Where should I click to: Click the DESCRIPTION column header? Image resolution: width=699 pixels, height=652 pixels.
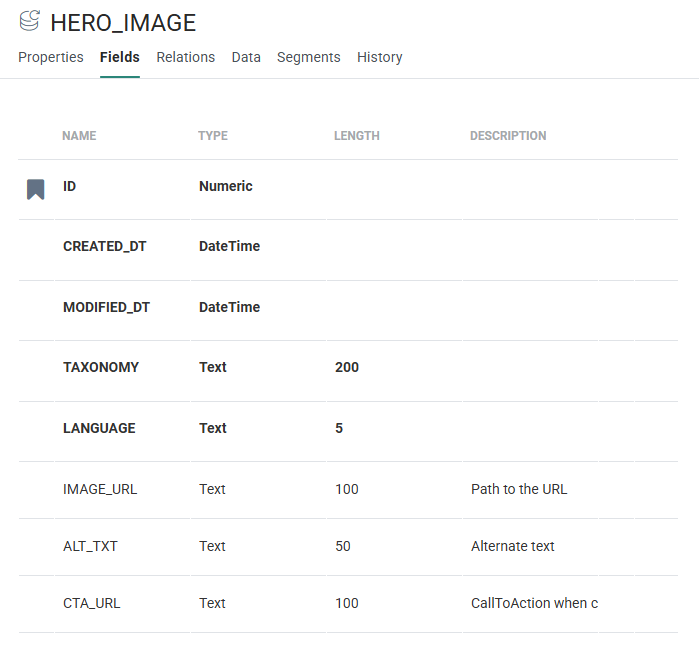(x=508, y=136)
